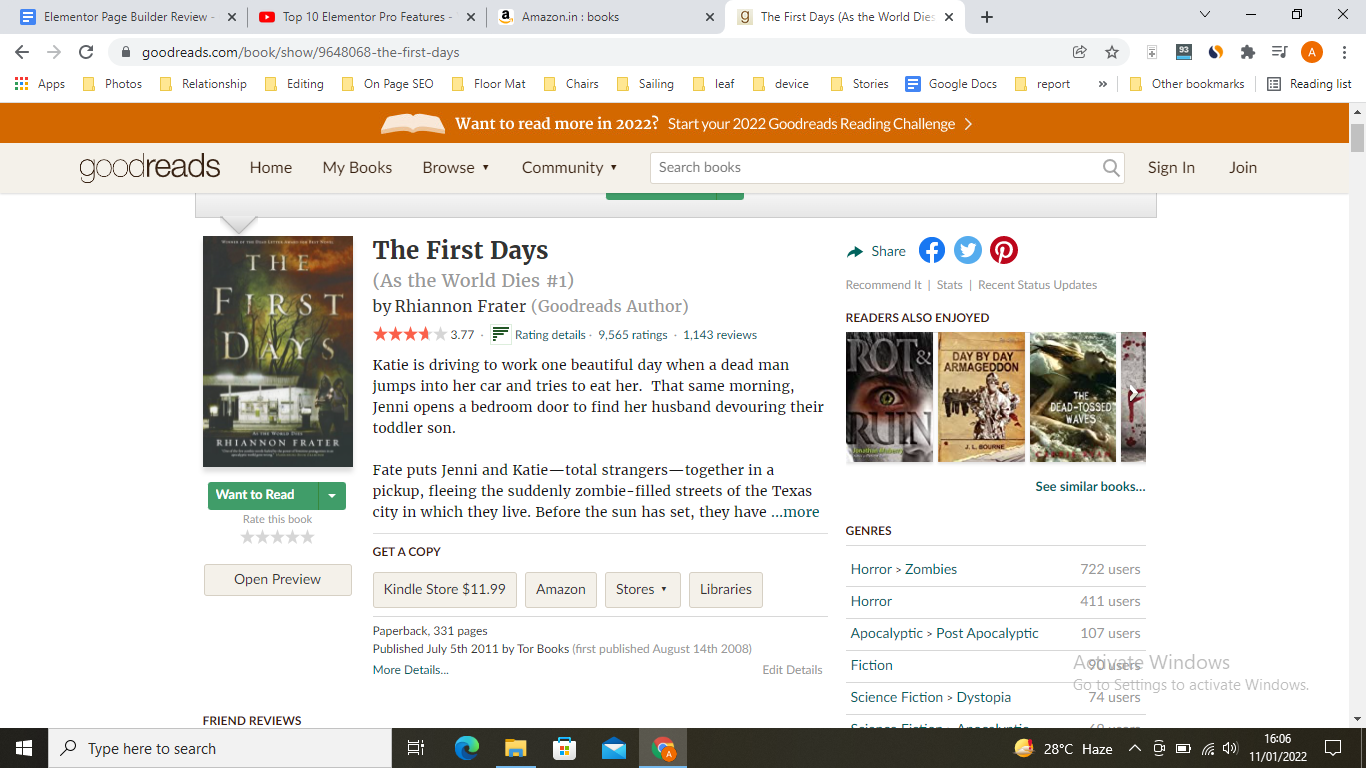The image size is (1366, 768).
Task: Open Task View on the taskbar
Action: (x=416, y=748)
